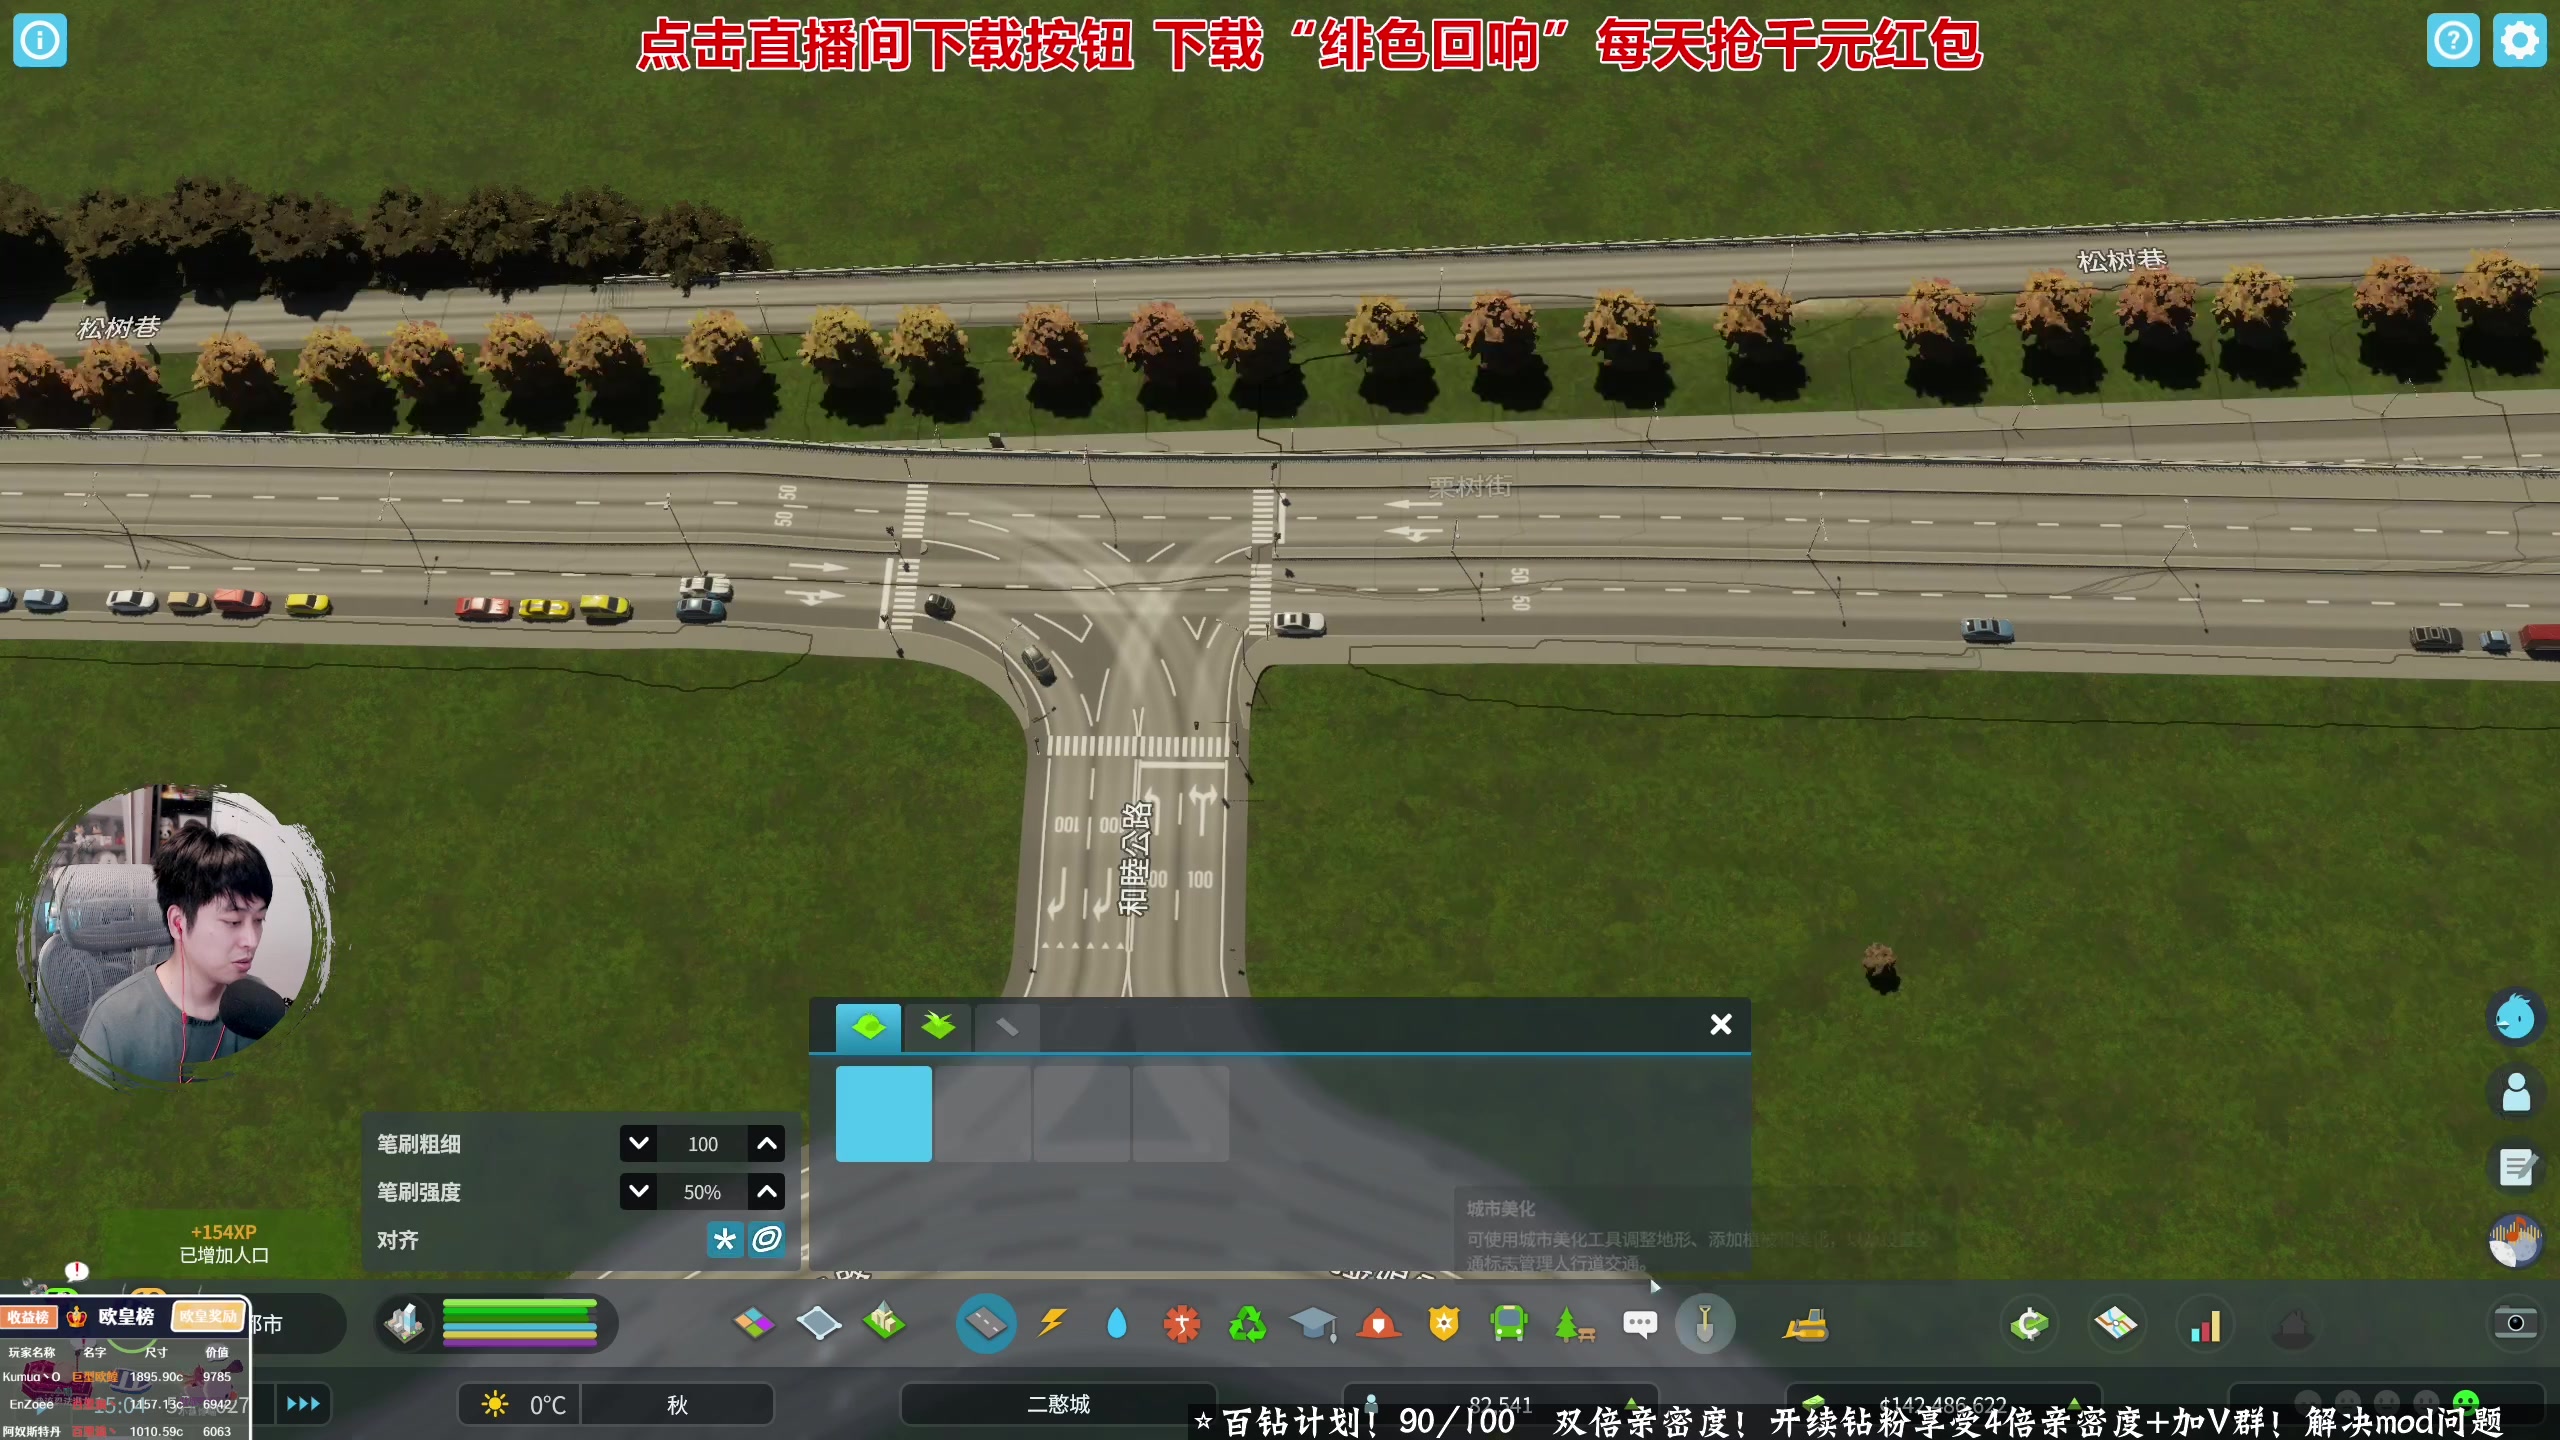Click the 栗树街 street name label
The width and height of the screenshot is (2560, 1440).
pos(1470,487)
